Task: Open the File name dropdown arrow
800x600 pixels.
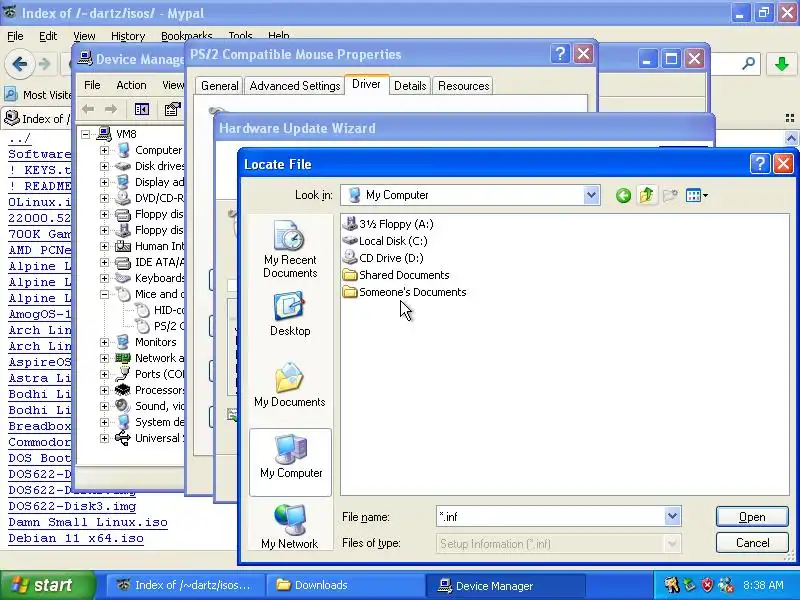Action: coord(672,516)
